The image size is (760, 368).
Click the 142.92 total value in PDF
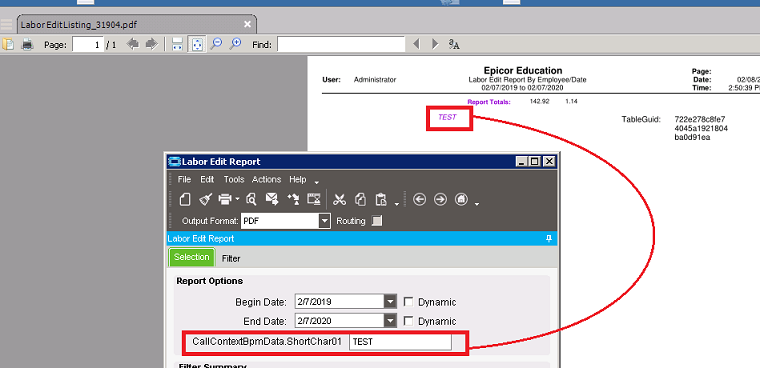point(539,101)
